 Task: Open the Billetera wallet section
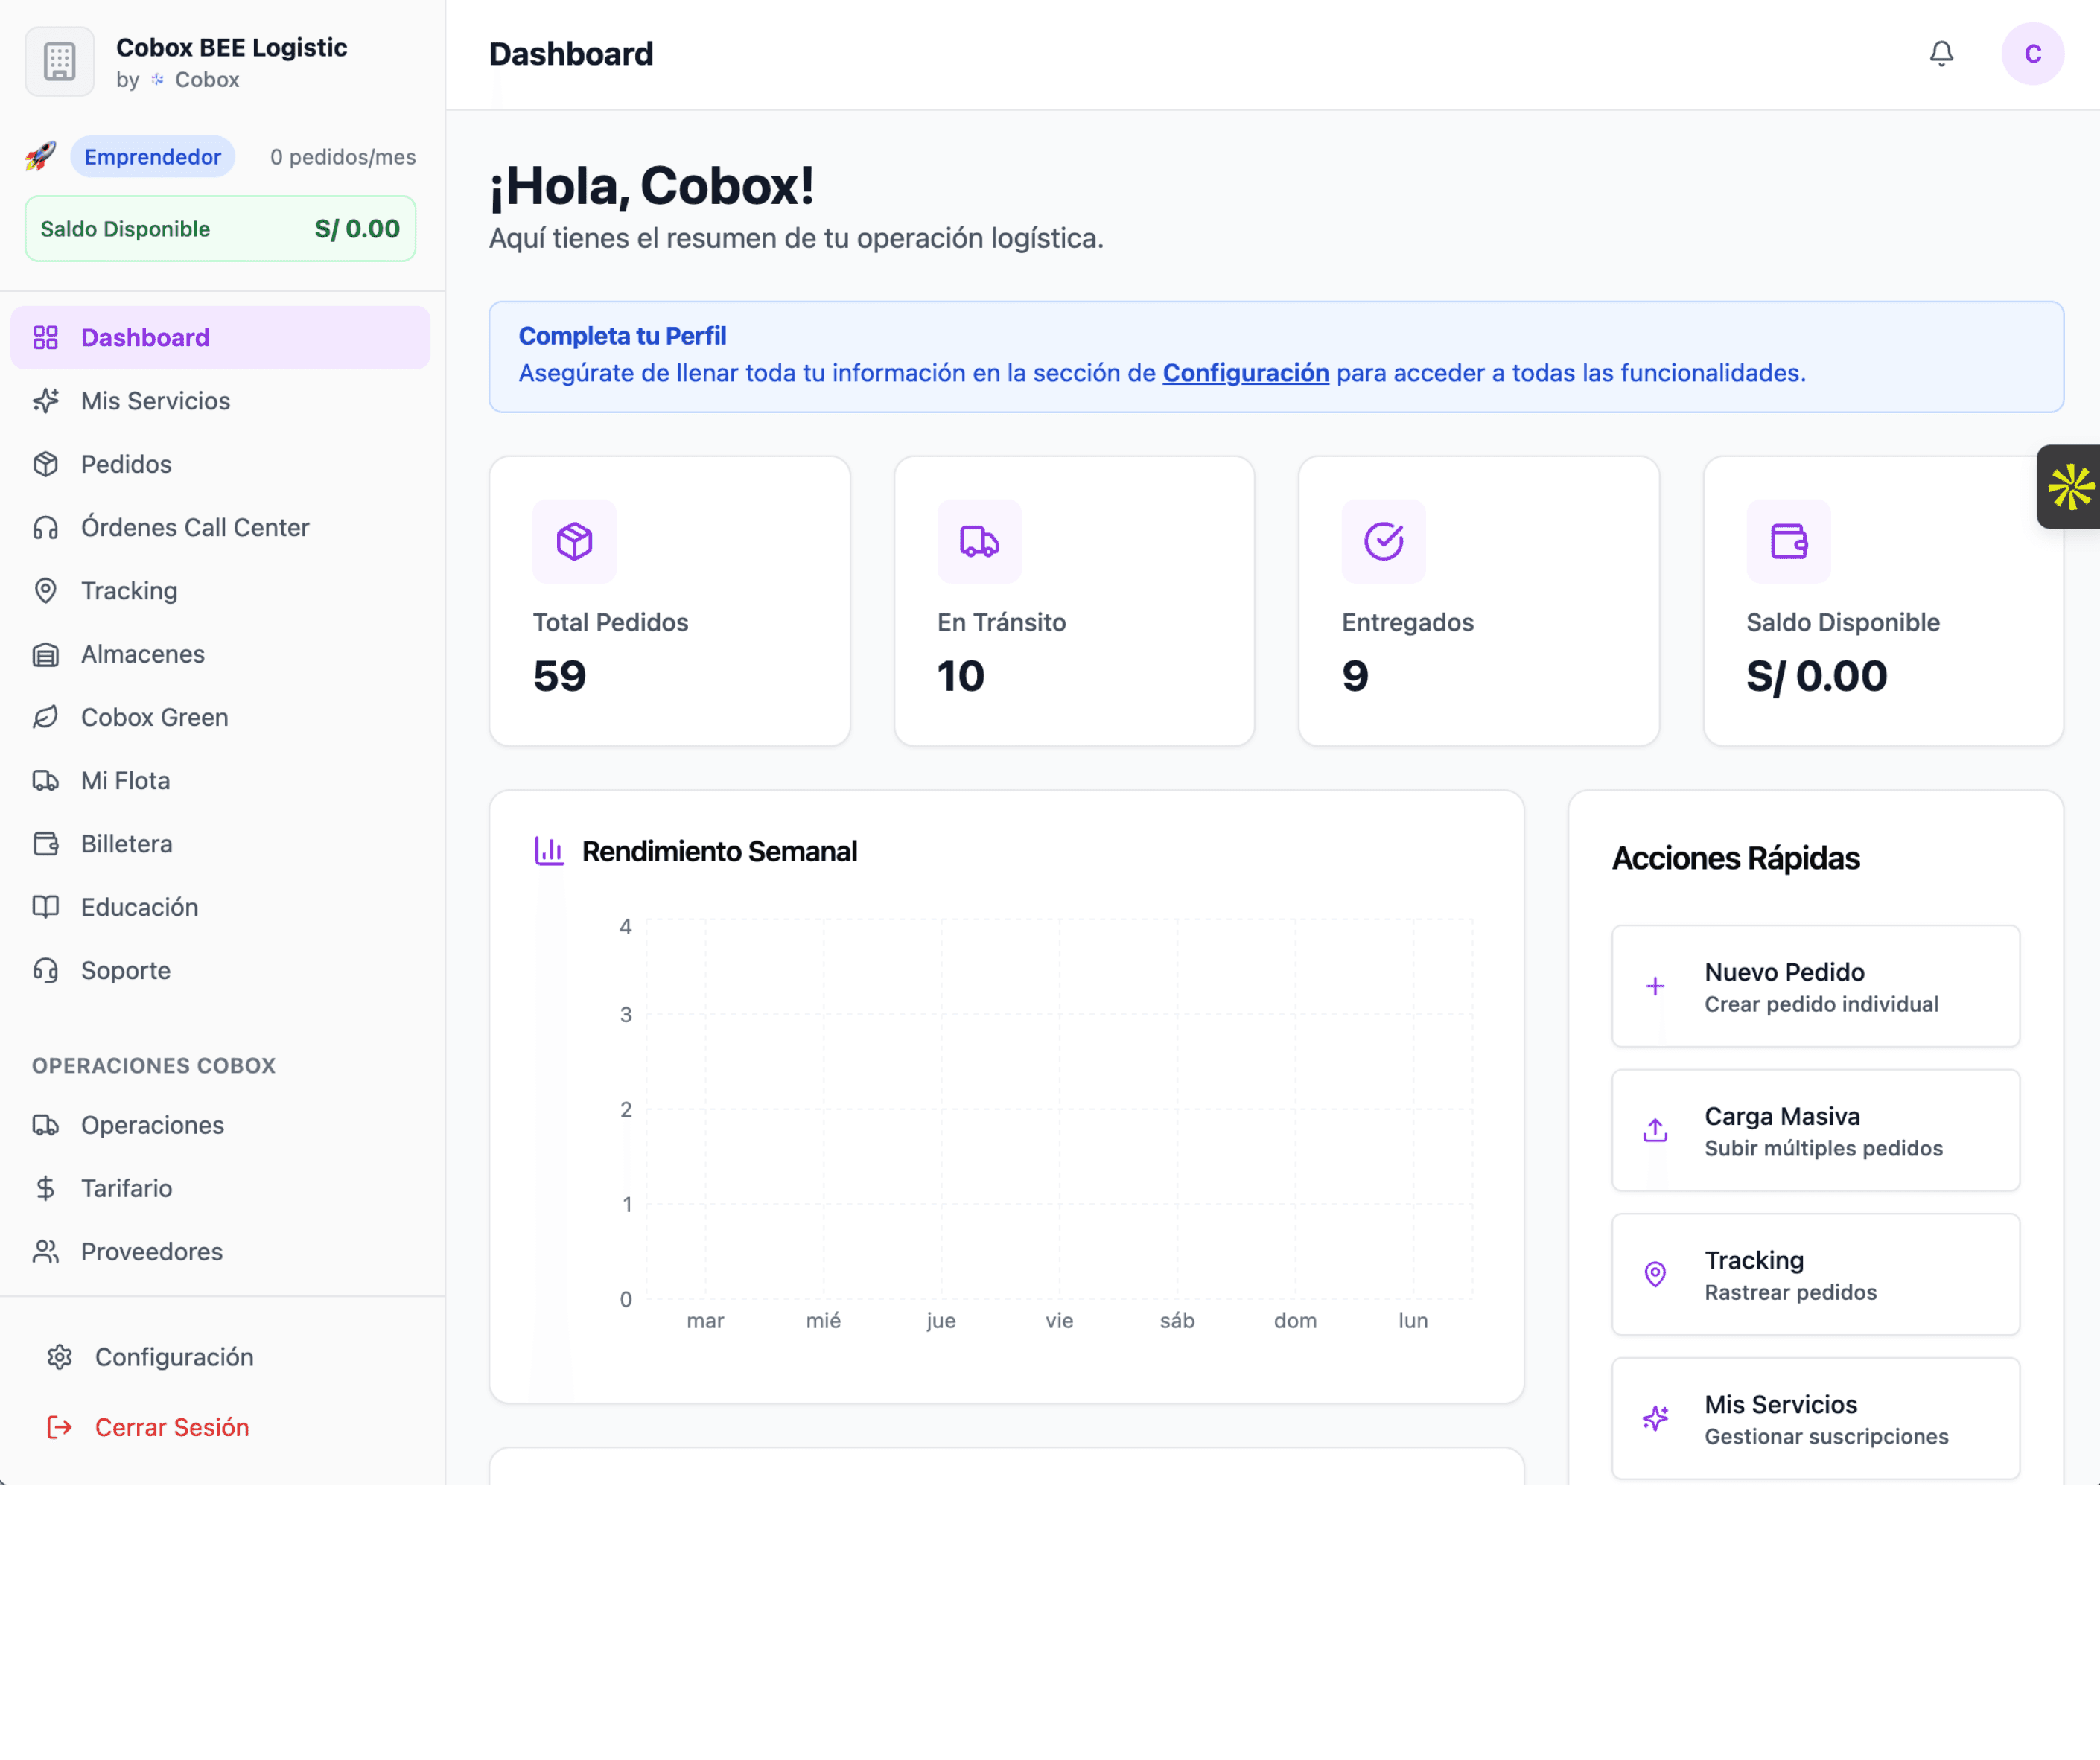(x=126, y=843)
